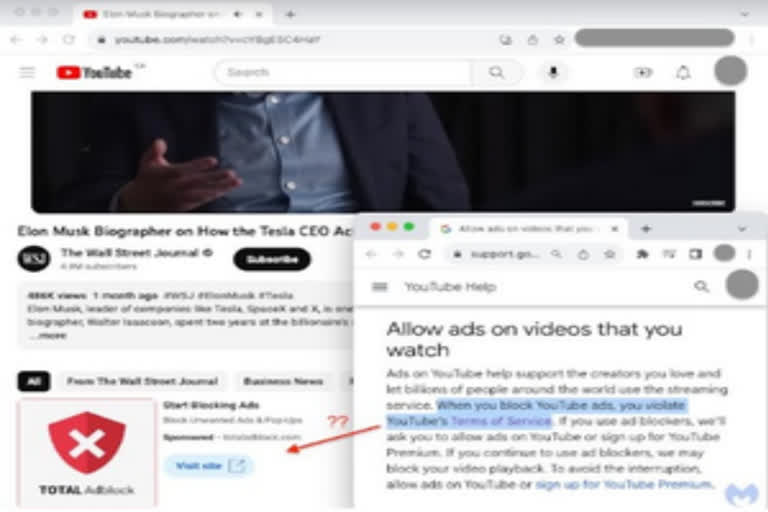This screenshot has width=768, height=512.
Task: Reload the support.google page
Action: point(425,254)
